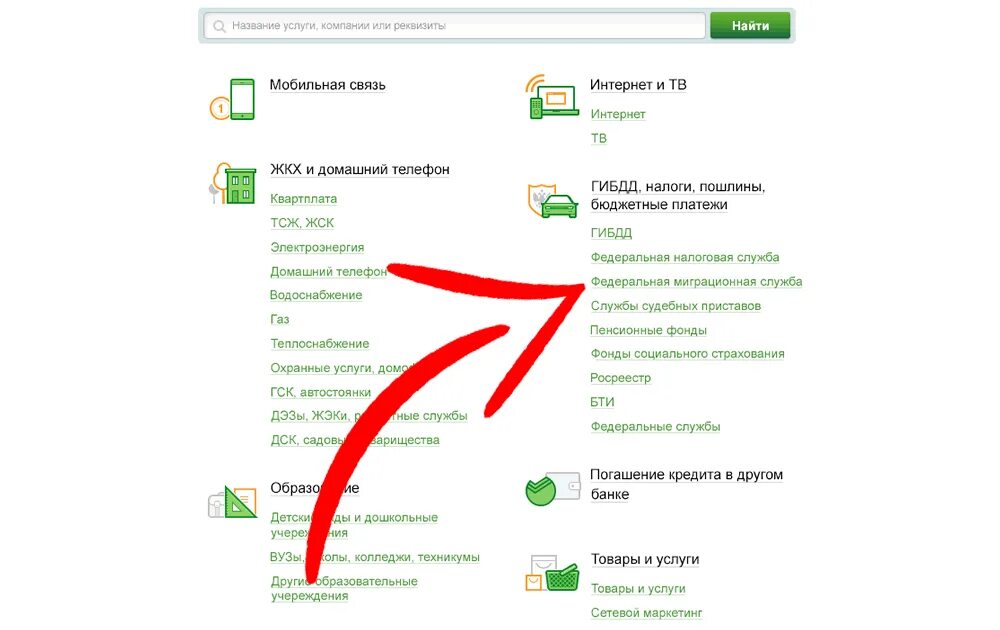Open the Сетевой маркетинг link
The image size is (1000, 630).
tap(646, 612)
